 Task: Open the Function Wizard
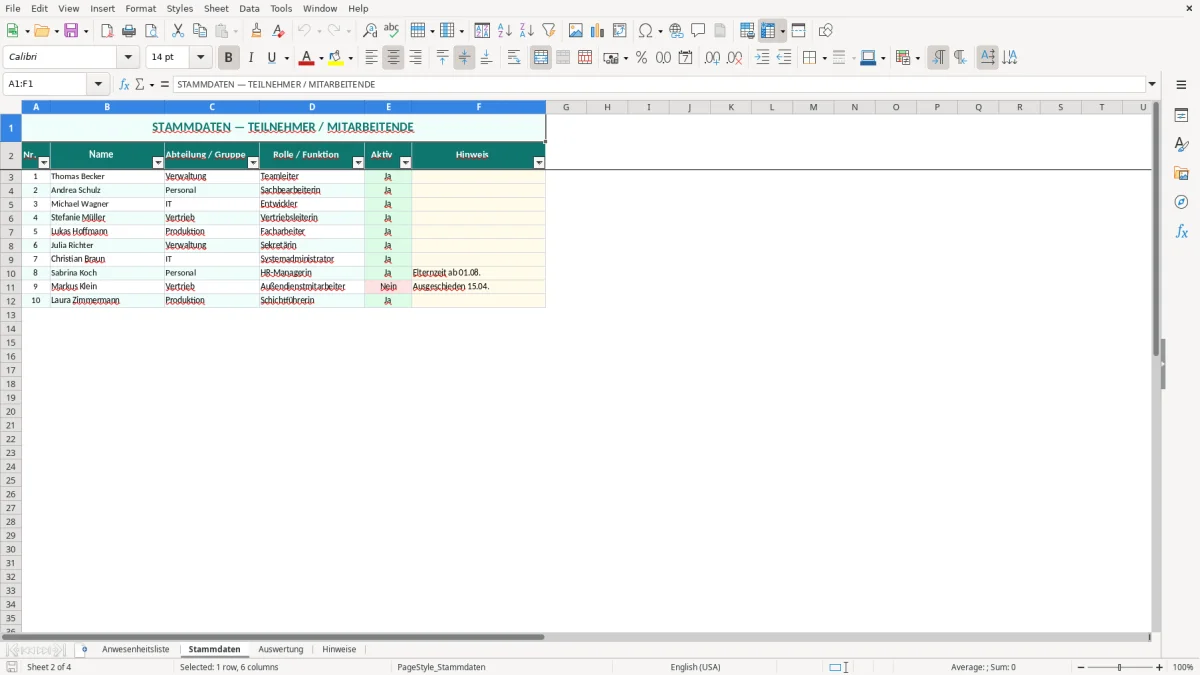124,85
